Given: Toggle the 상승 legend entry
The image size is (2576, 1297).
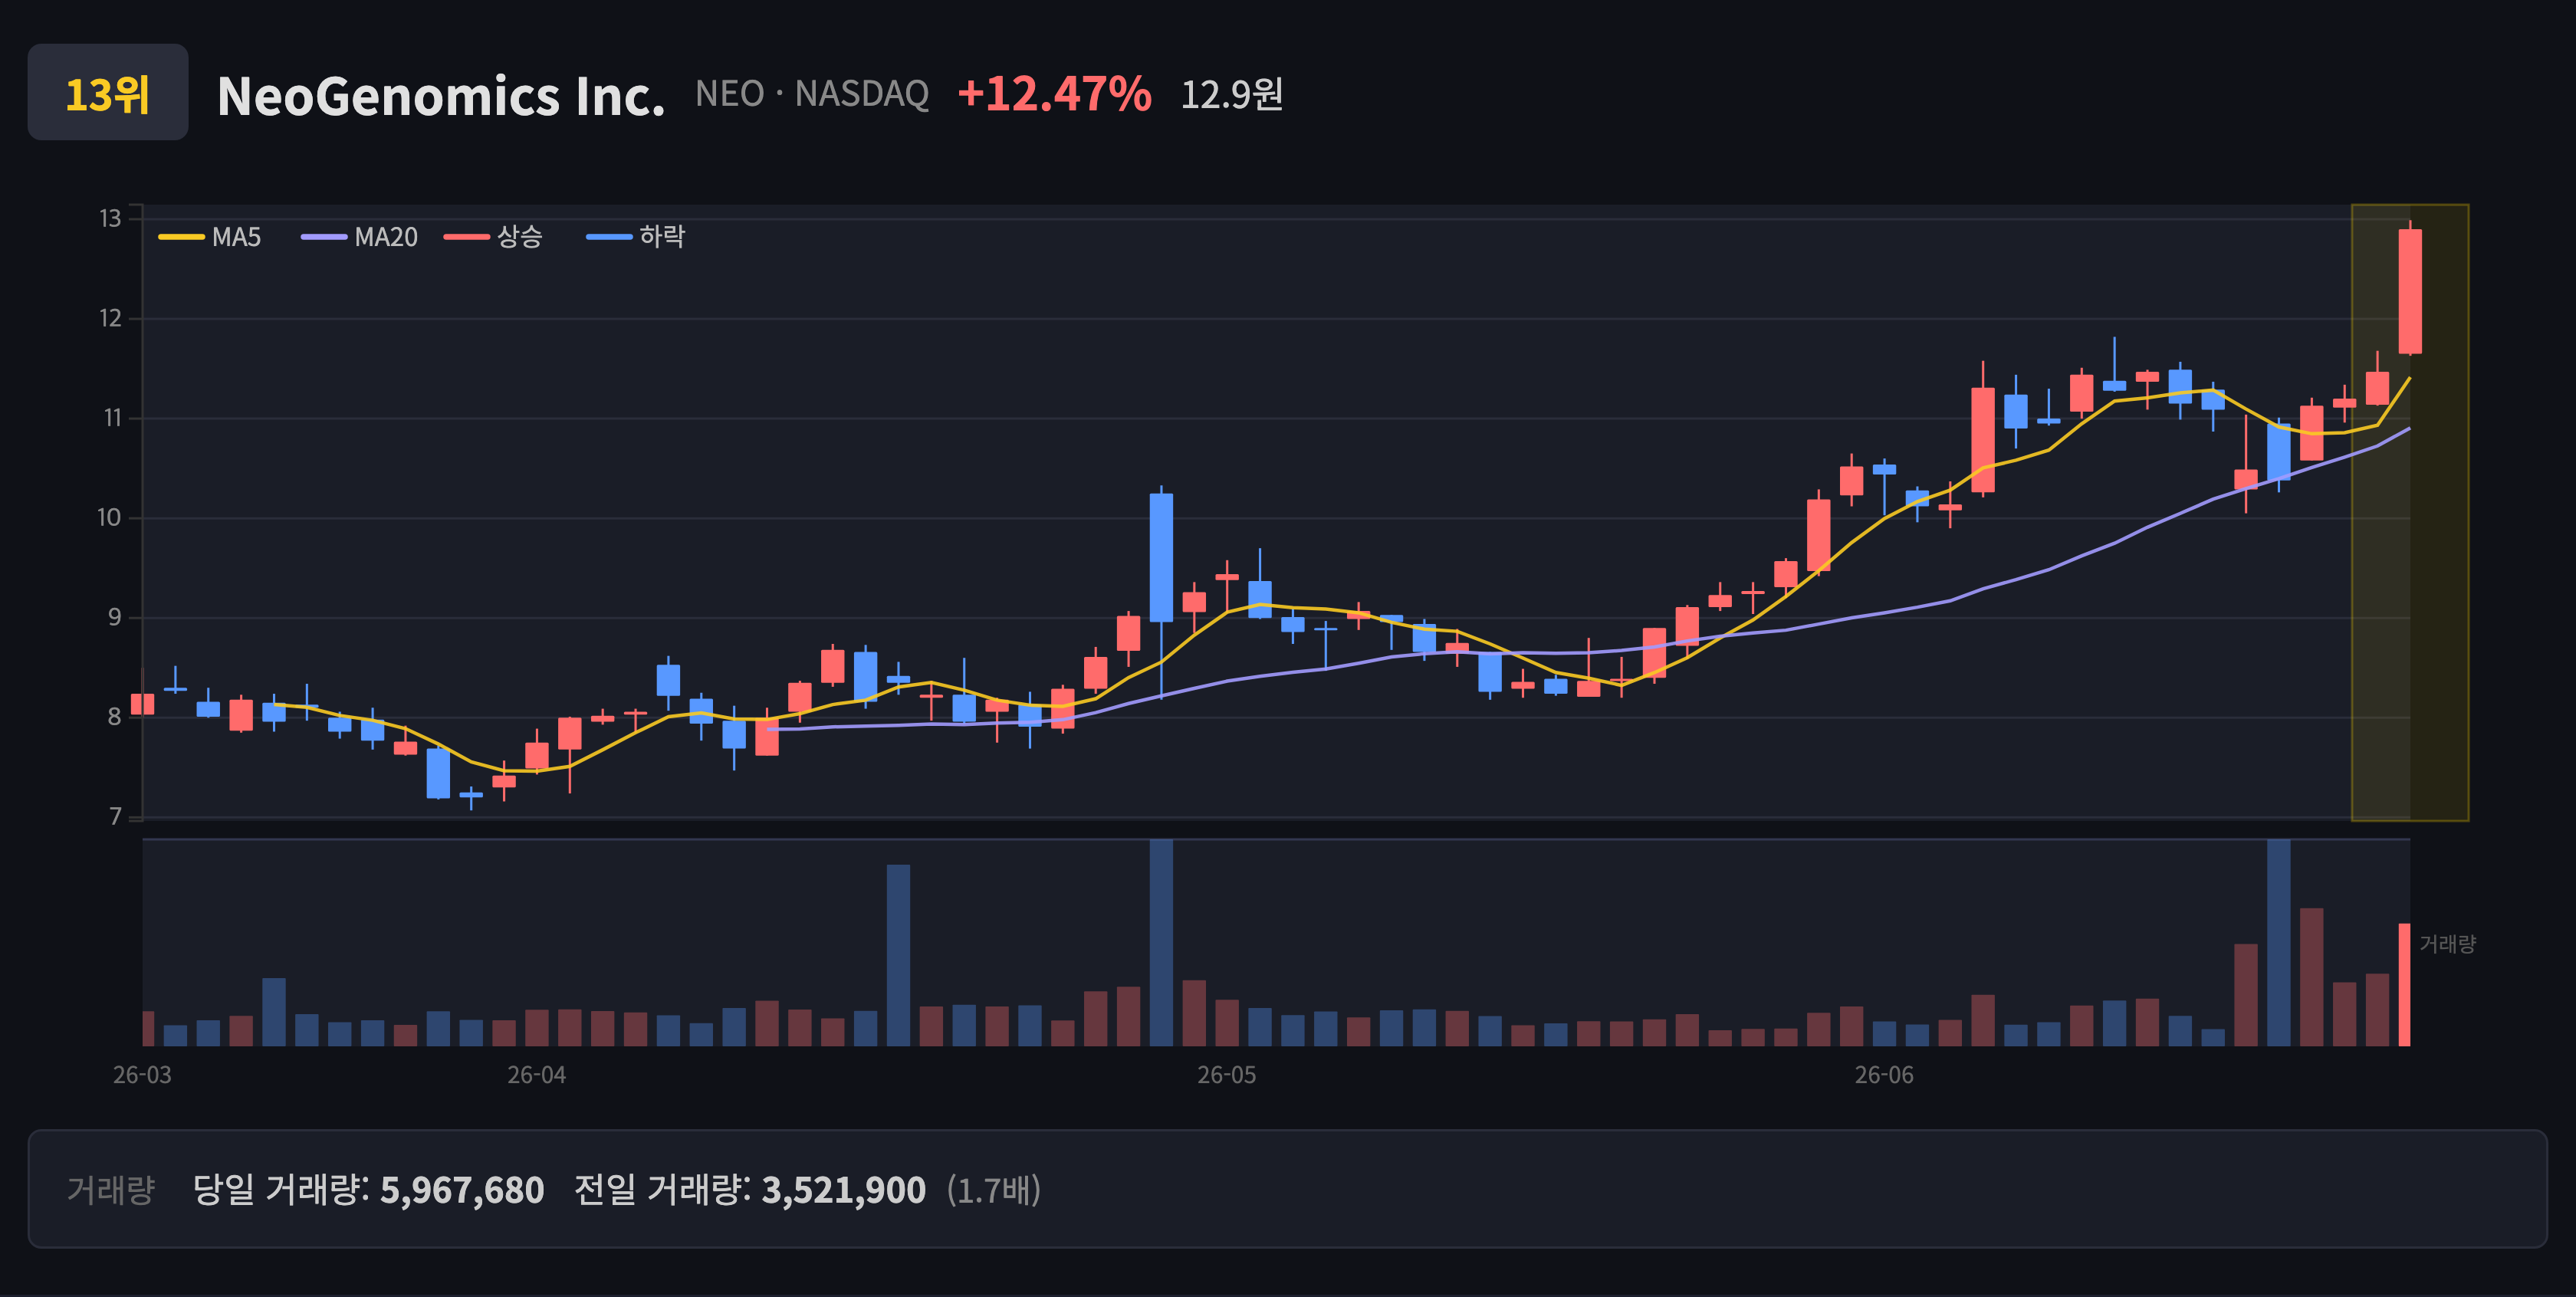Looking at the screenshot, I should coord(493,237).
